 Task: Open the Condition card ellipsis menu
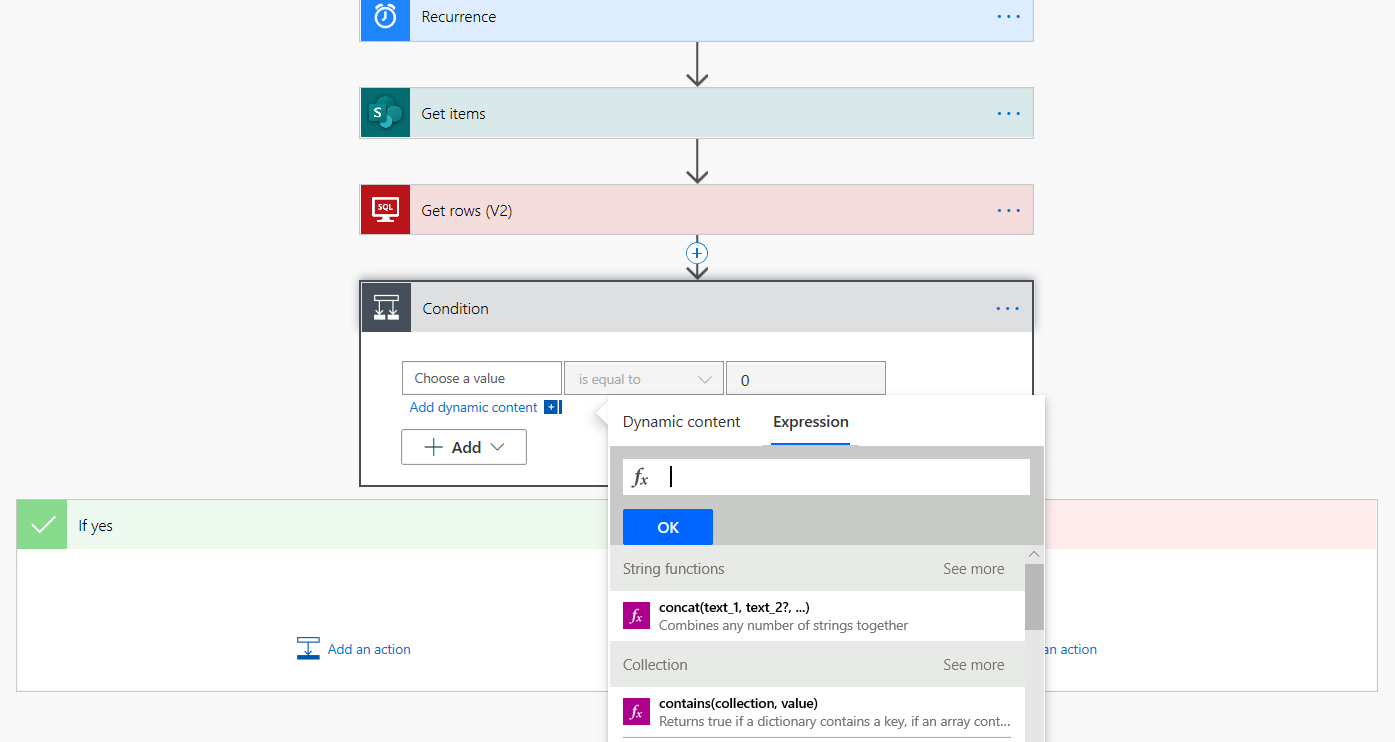1007,307
